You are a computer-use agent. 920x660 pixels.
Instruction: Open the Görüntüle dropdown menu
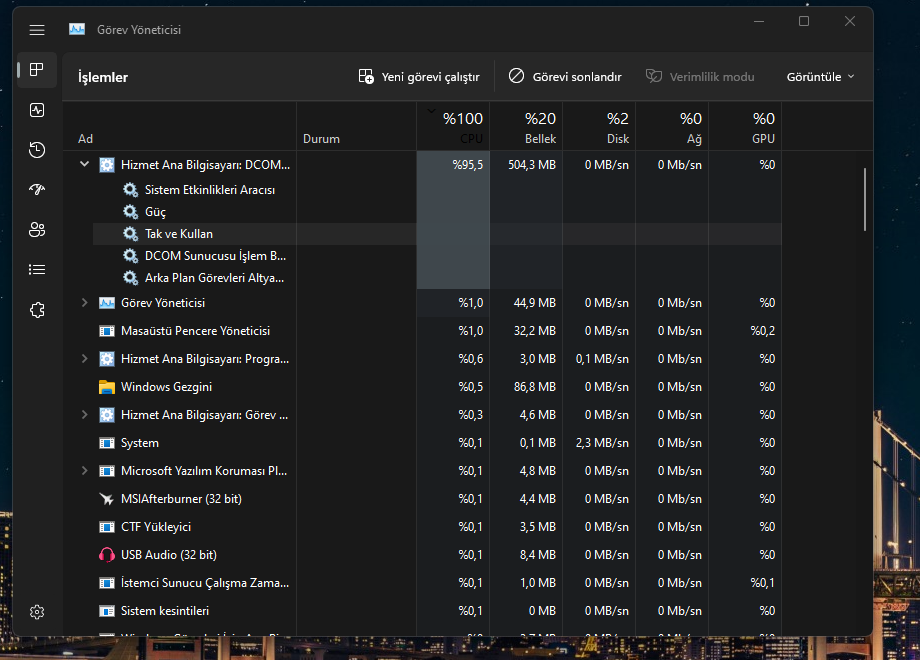[820, 77]
